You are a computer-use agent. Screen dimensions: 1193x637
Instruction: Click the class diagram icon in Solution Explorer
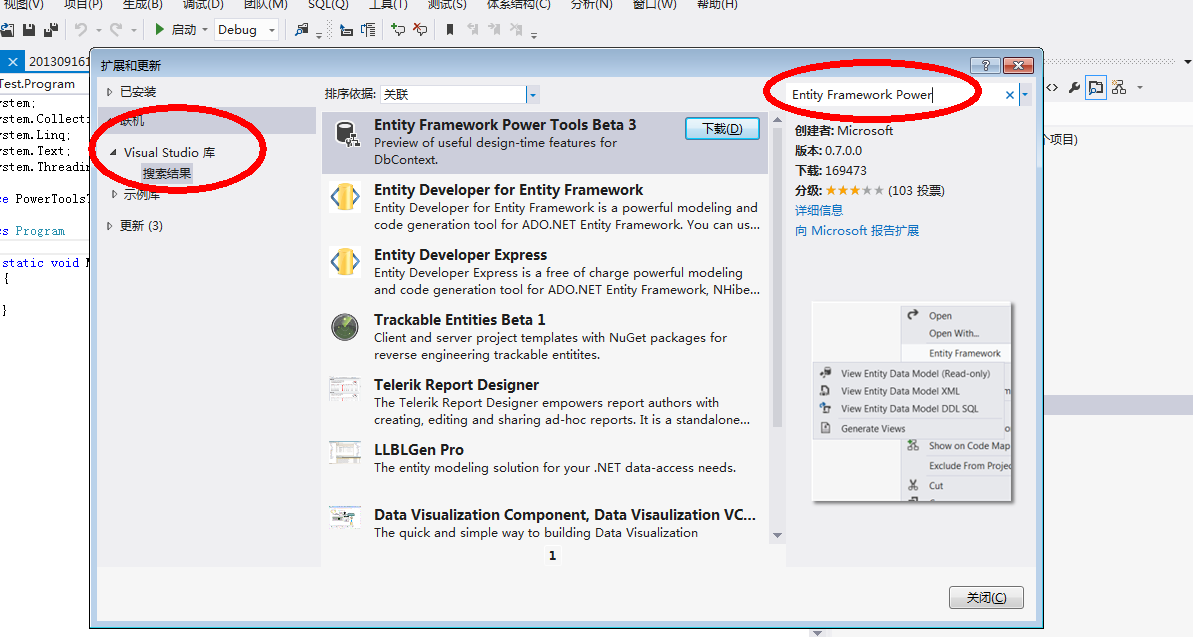pyautogui.click(x=1118, y=88)
